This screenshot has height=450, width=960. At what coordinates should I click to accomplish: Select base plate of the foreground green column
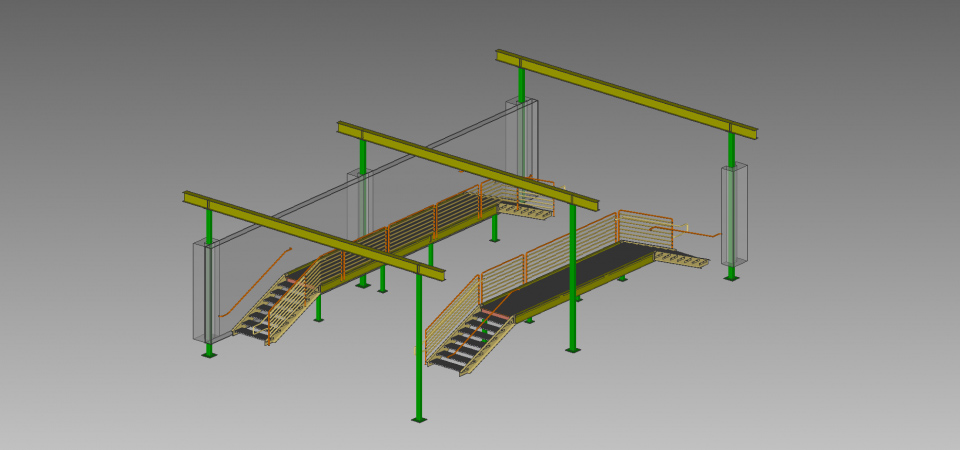[419, 420]
